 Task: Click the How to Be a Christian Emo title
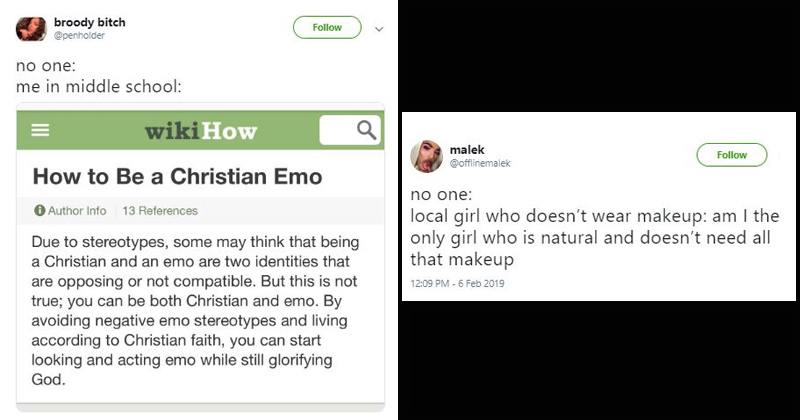(178, 177)
